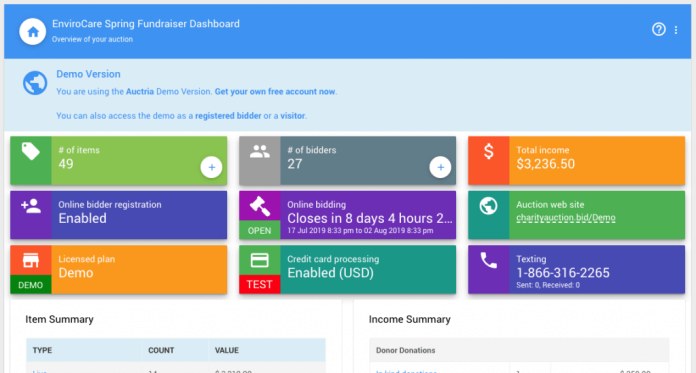This screenshot has height=373, width=696.
Task: Open the '# of items 49' card
Action: coord(119,161)
